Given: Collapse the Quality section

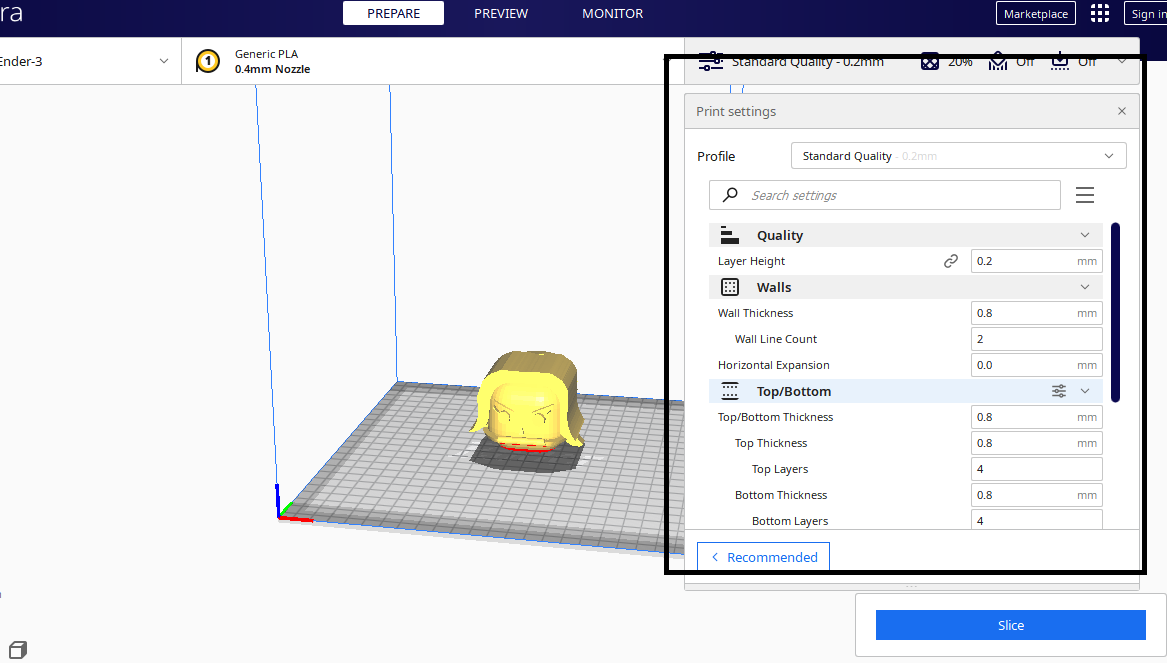Looking at the screenshot, I should (1084, 235).
